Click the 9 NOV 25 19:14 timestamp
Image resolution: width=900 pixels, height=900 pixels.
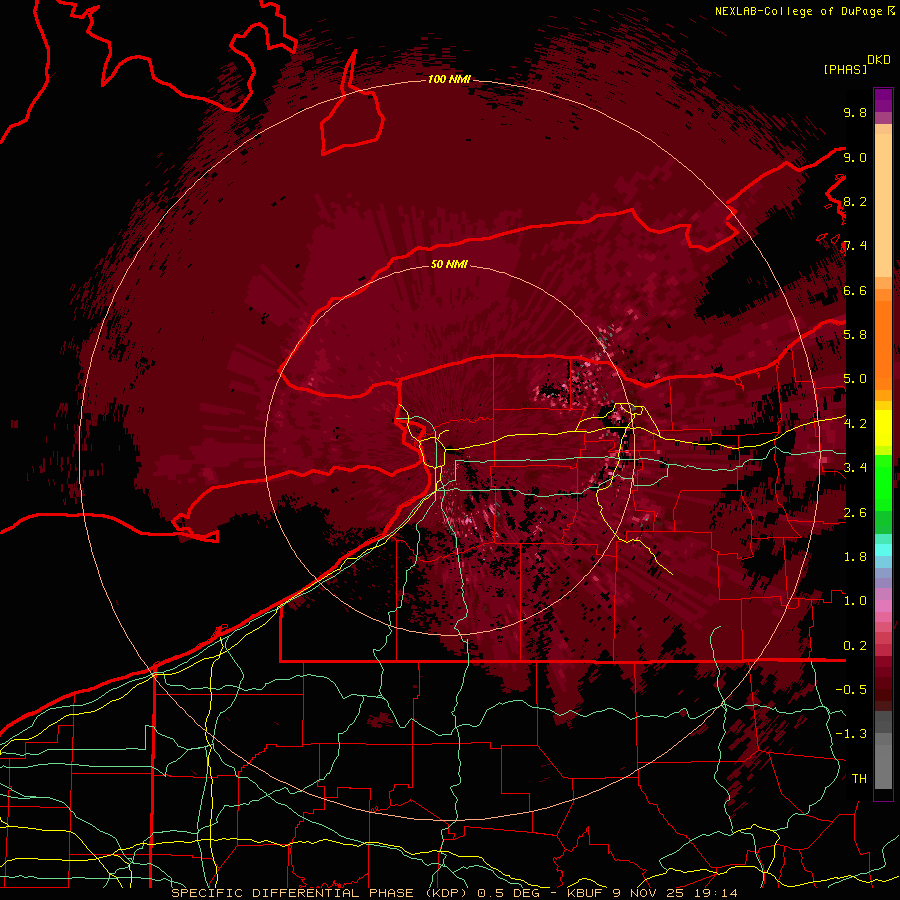[676, 893]
